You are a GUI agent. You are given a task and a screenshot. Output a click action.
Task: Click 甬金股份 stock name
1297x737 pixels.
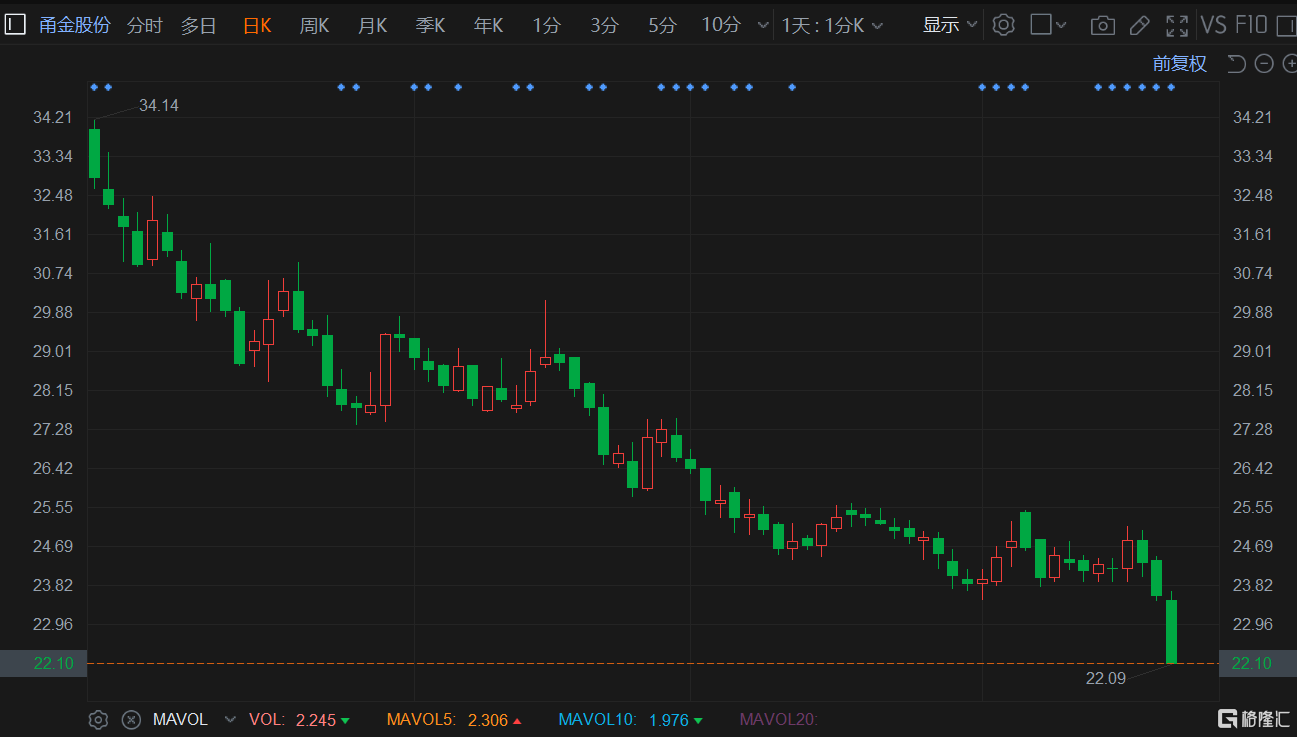click(x=75, y=25)
